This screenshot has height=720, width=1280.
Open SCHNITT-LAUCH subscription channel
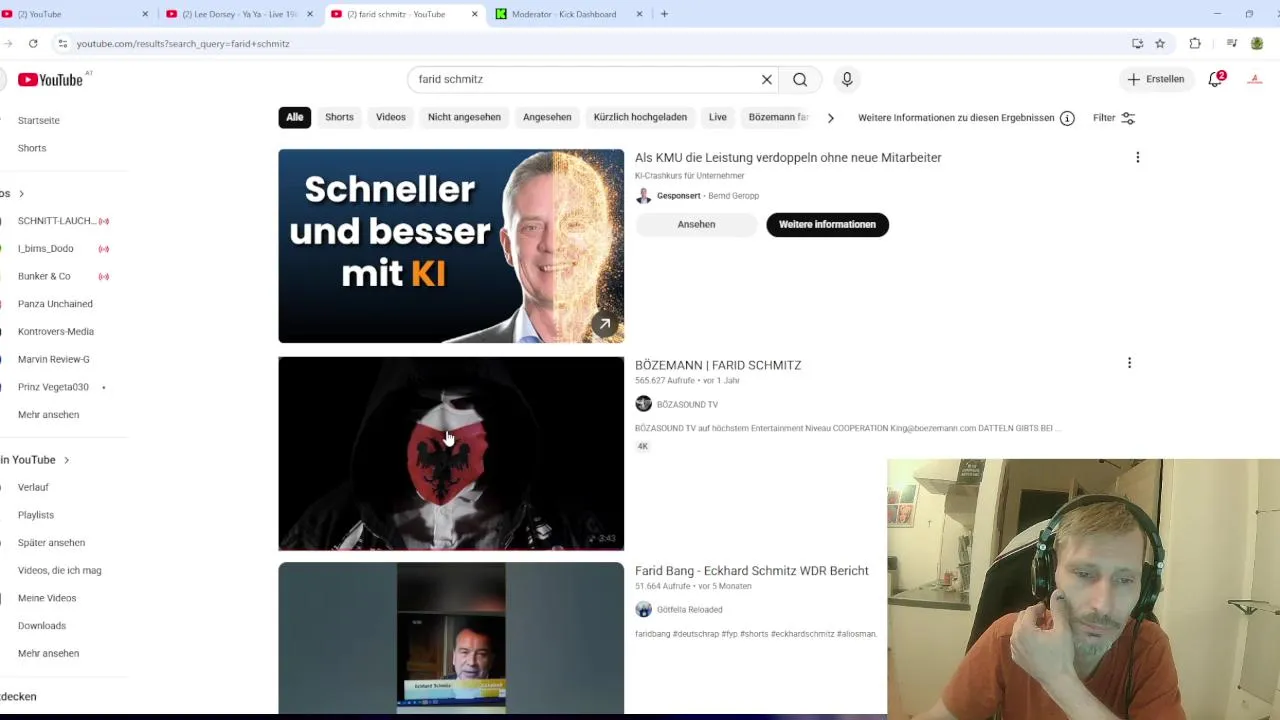pyautogui.click(x=57, y=221)
